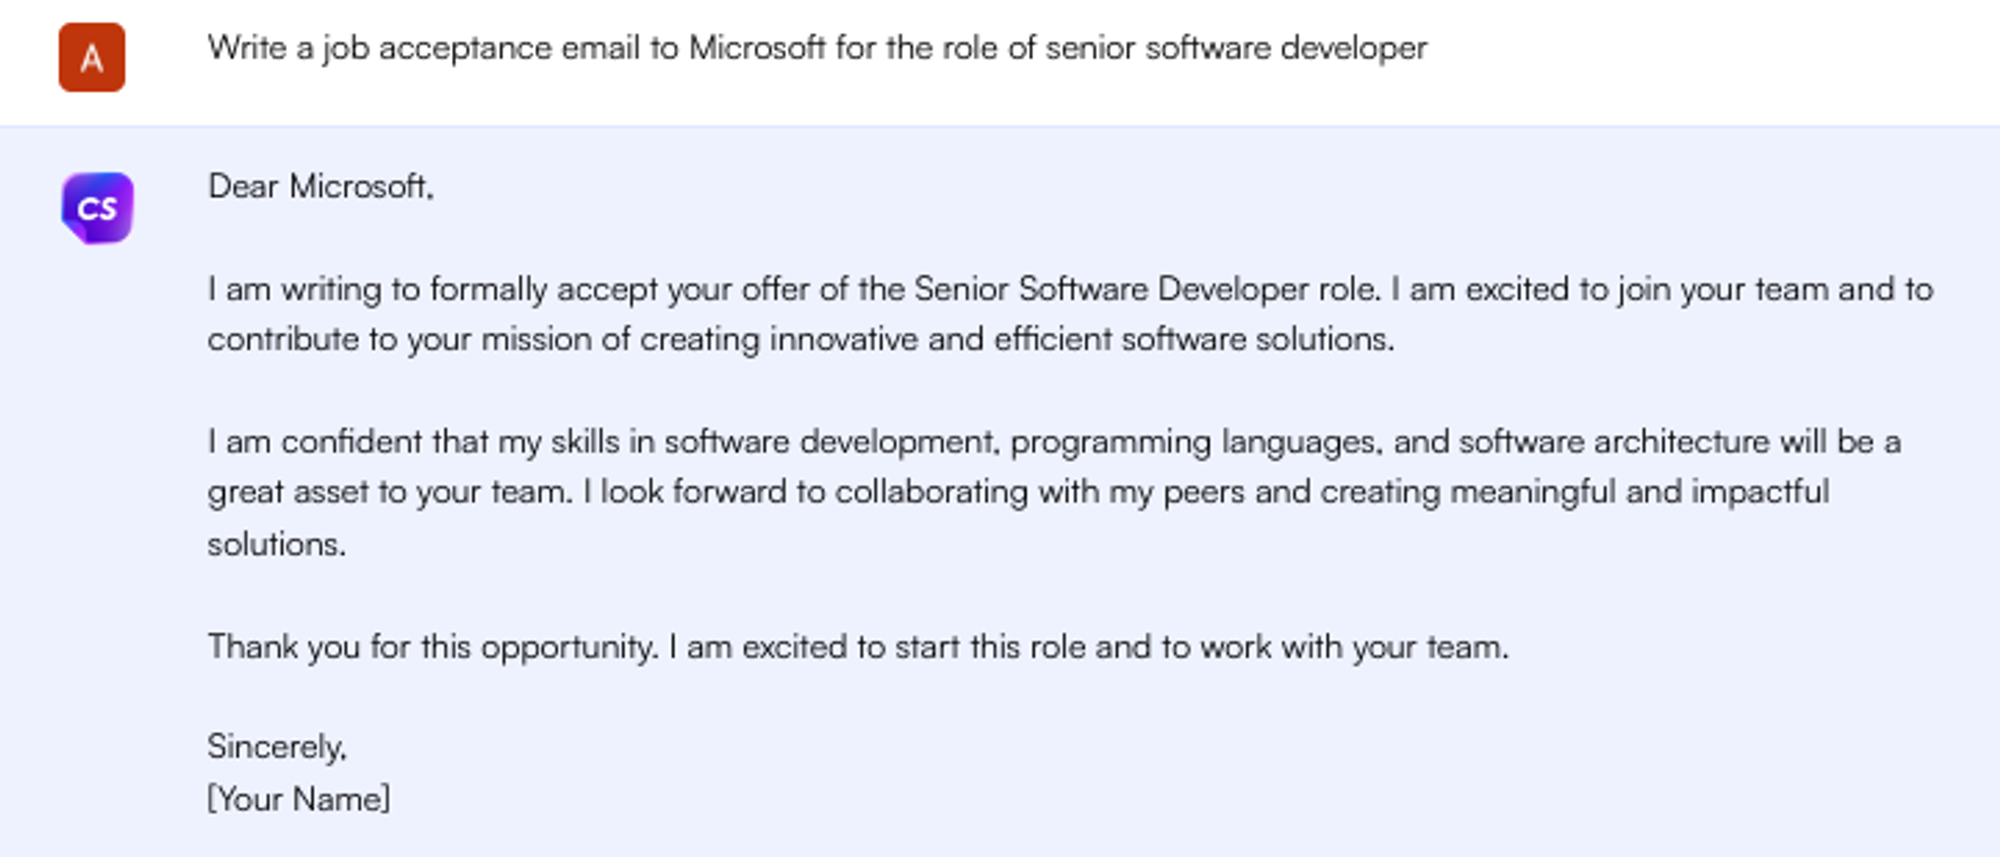Screen dimensions: 2000x857
Task: Click 'I am excited to start this role'
Action: [877, 647]
